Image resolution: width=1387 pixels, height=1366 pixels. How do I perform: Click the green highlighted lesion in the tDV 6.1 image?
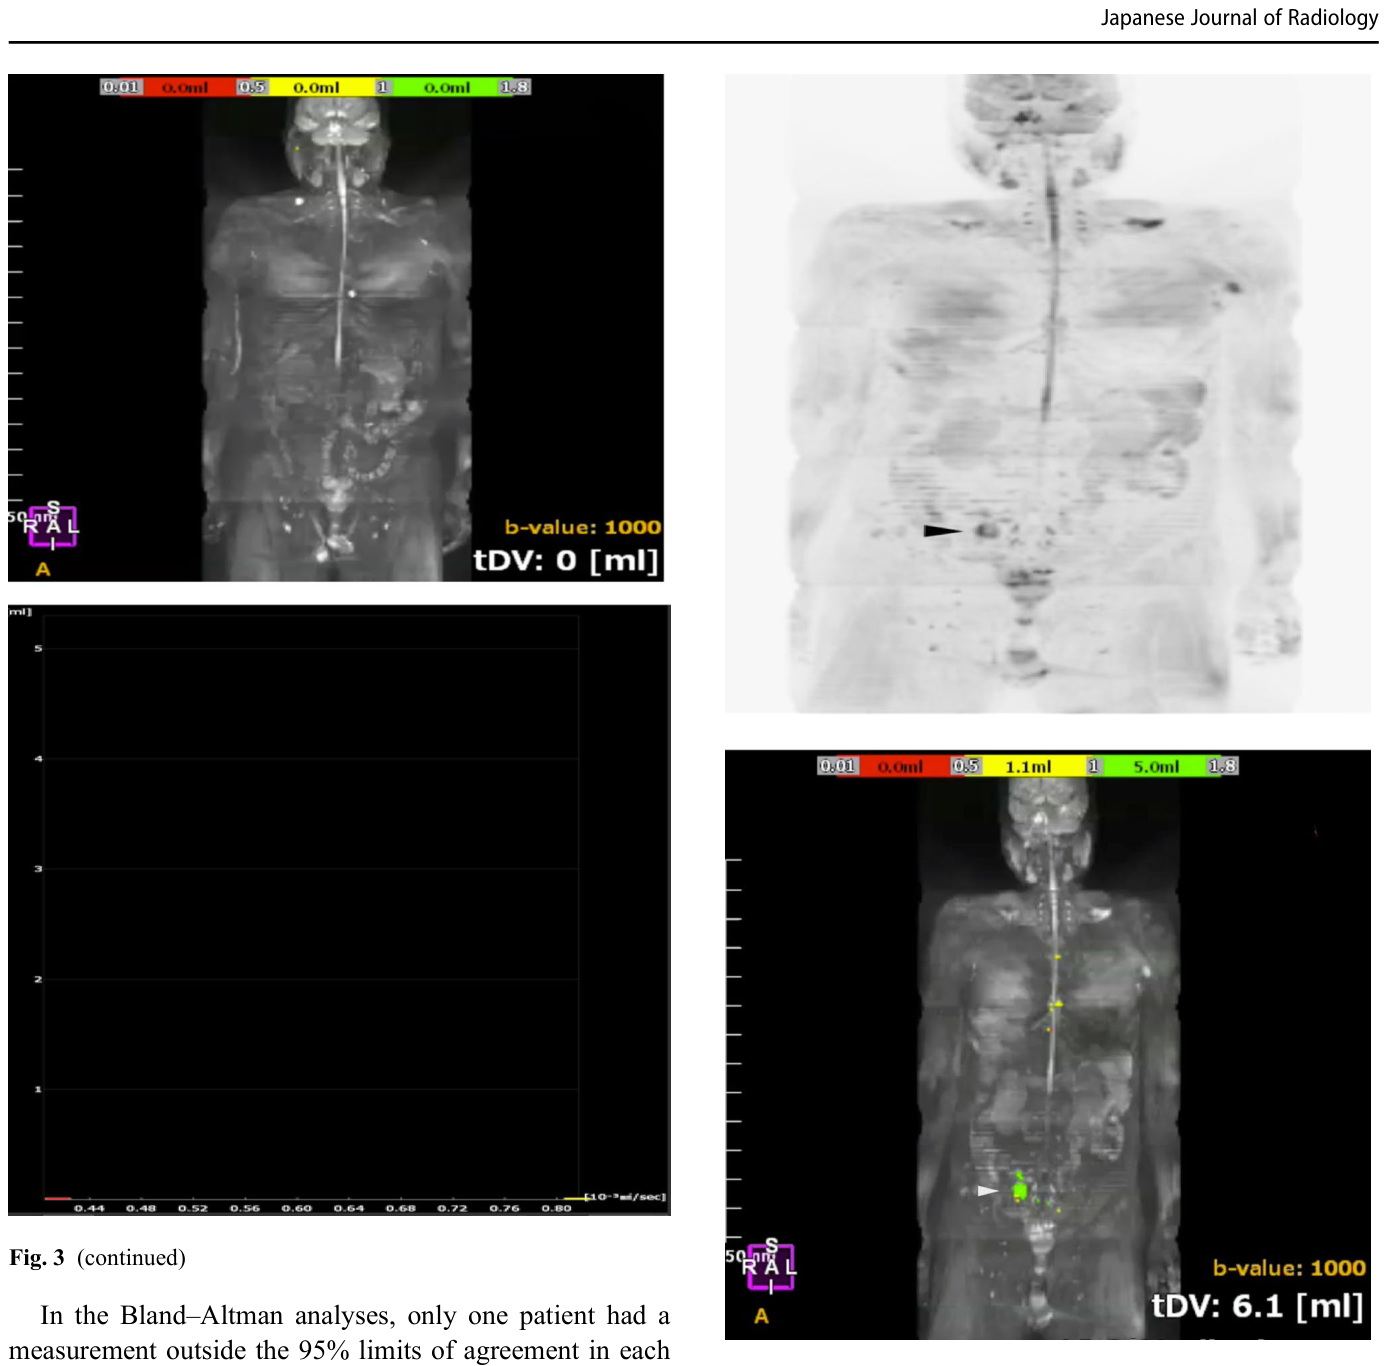click(1020, 1189)
